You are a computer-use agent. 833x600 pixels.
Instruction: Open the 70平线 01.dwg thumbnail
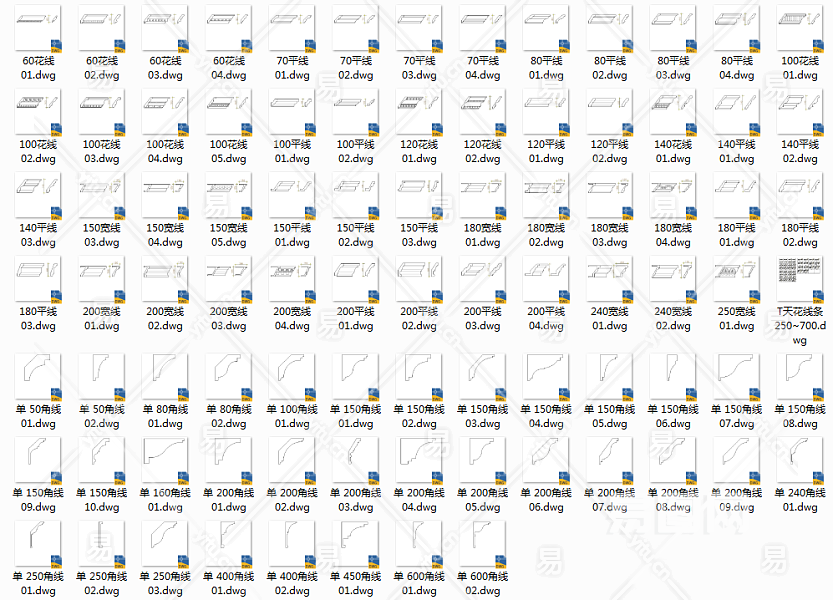point(292,29)
